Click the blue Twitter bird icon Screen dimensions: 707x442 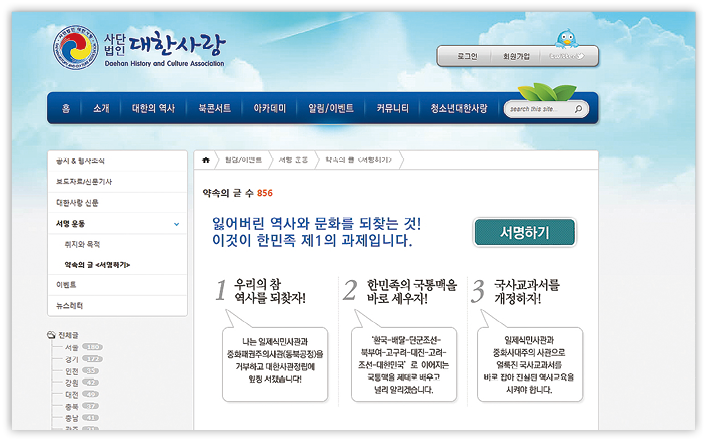pyautogui.click(x=568, y=39)
